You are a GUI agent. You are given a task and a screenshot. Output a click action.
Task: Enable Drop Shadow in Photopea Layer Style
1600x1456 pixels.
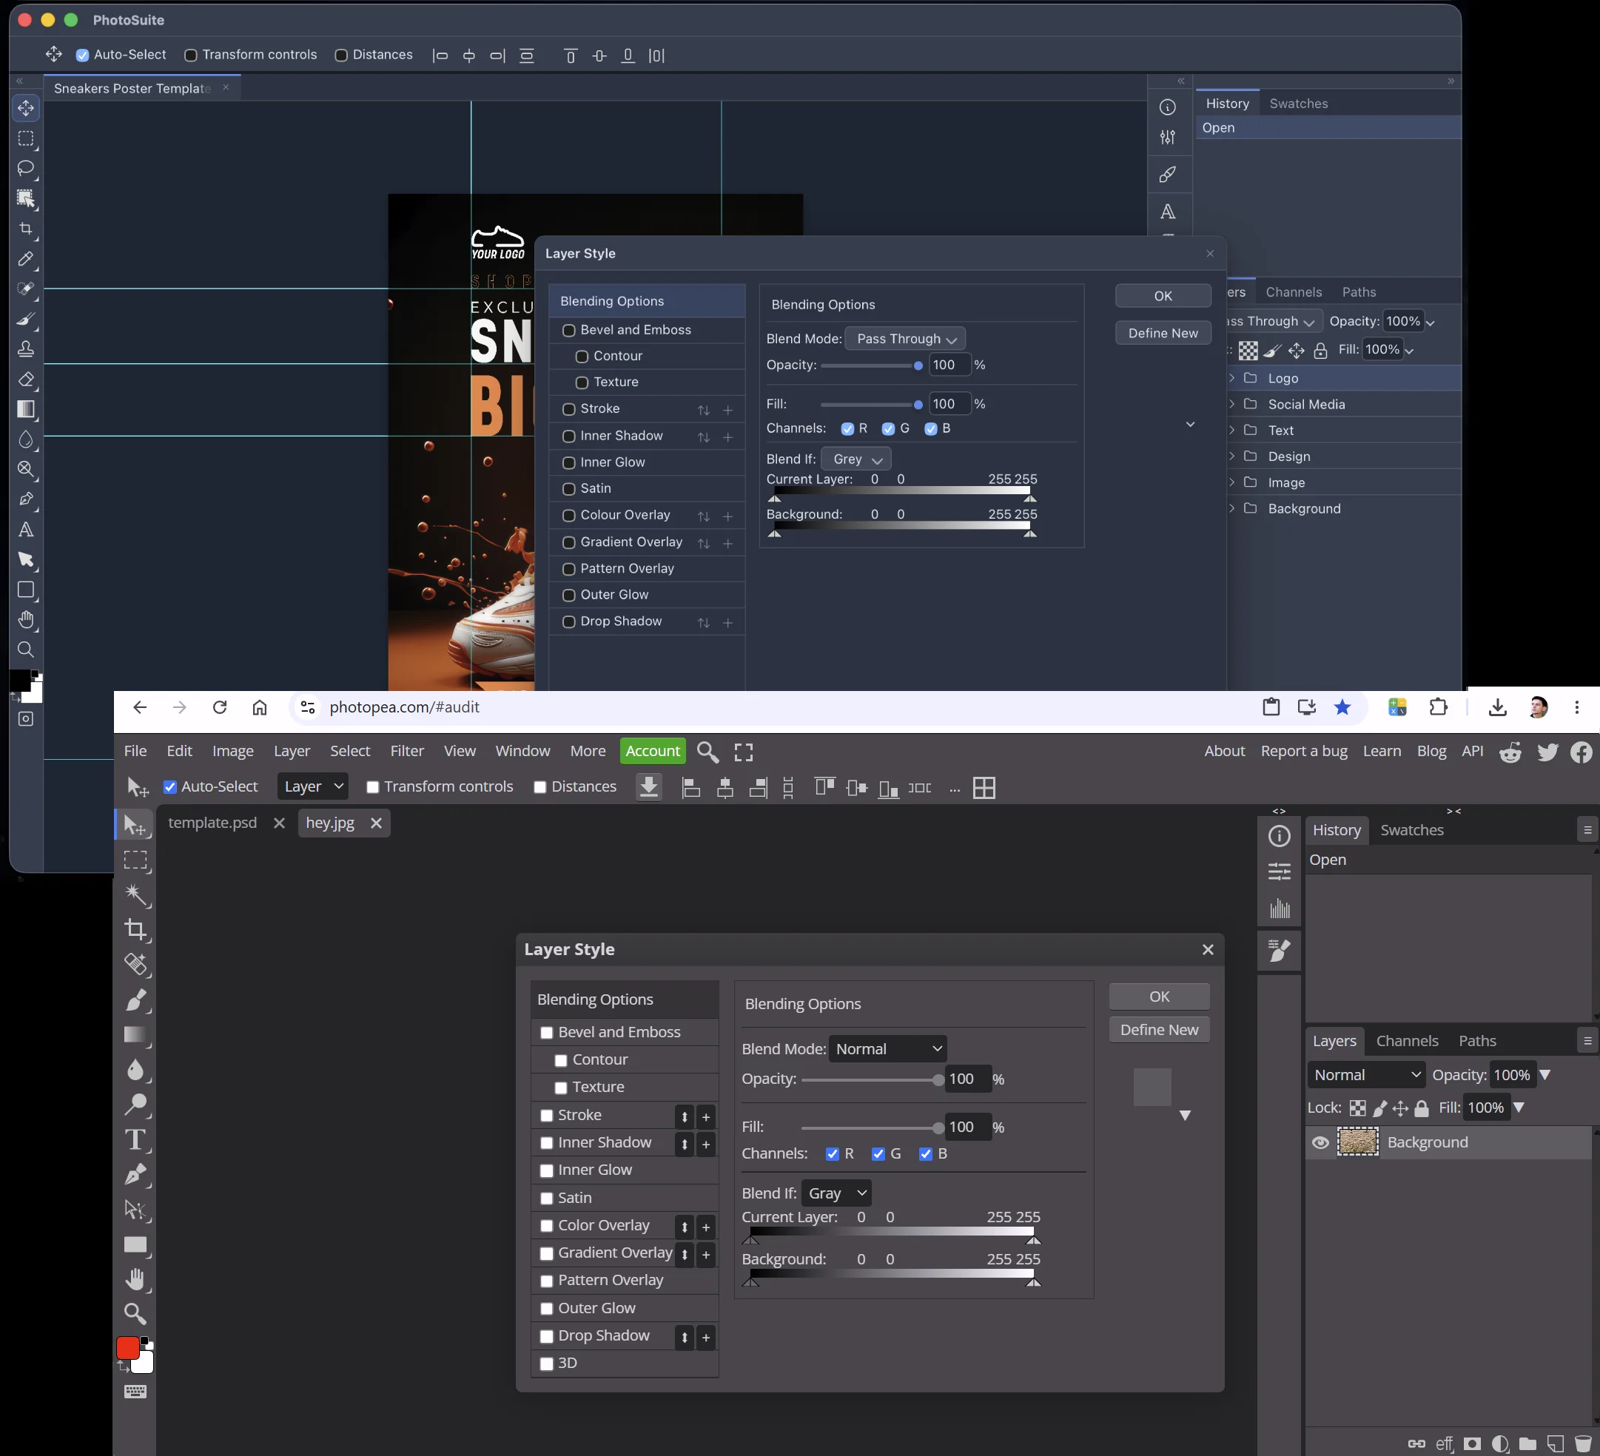[x=547, y=1336]
